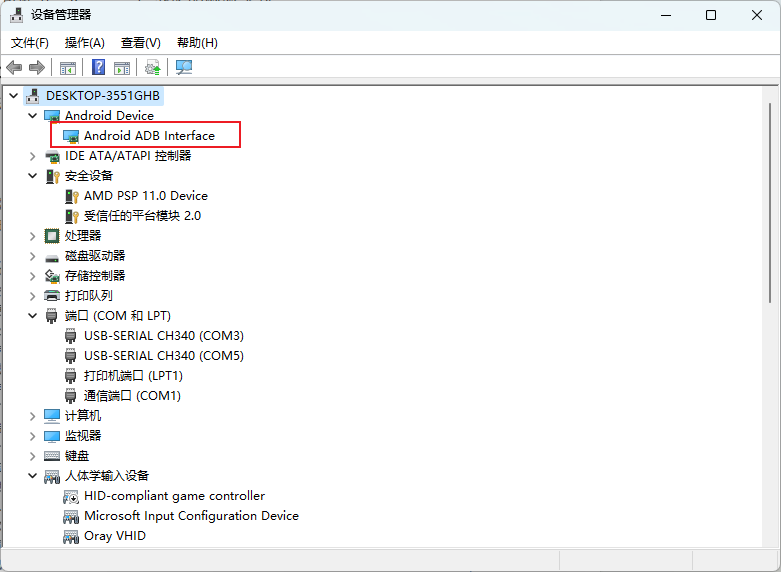The width and height of the screenshot is (781, 572).
Task: Open the 帮助(H) menu
Action: tap(197, 43)
